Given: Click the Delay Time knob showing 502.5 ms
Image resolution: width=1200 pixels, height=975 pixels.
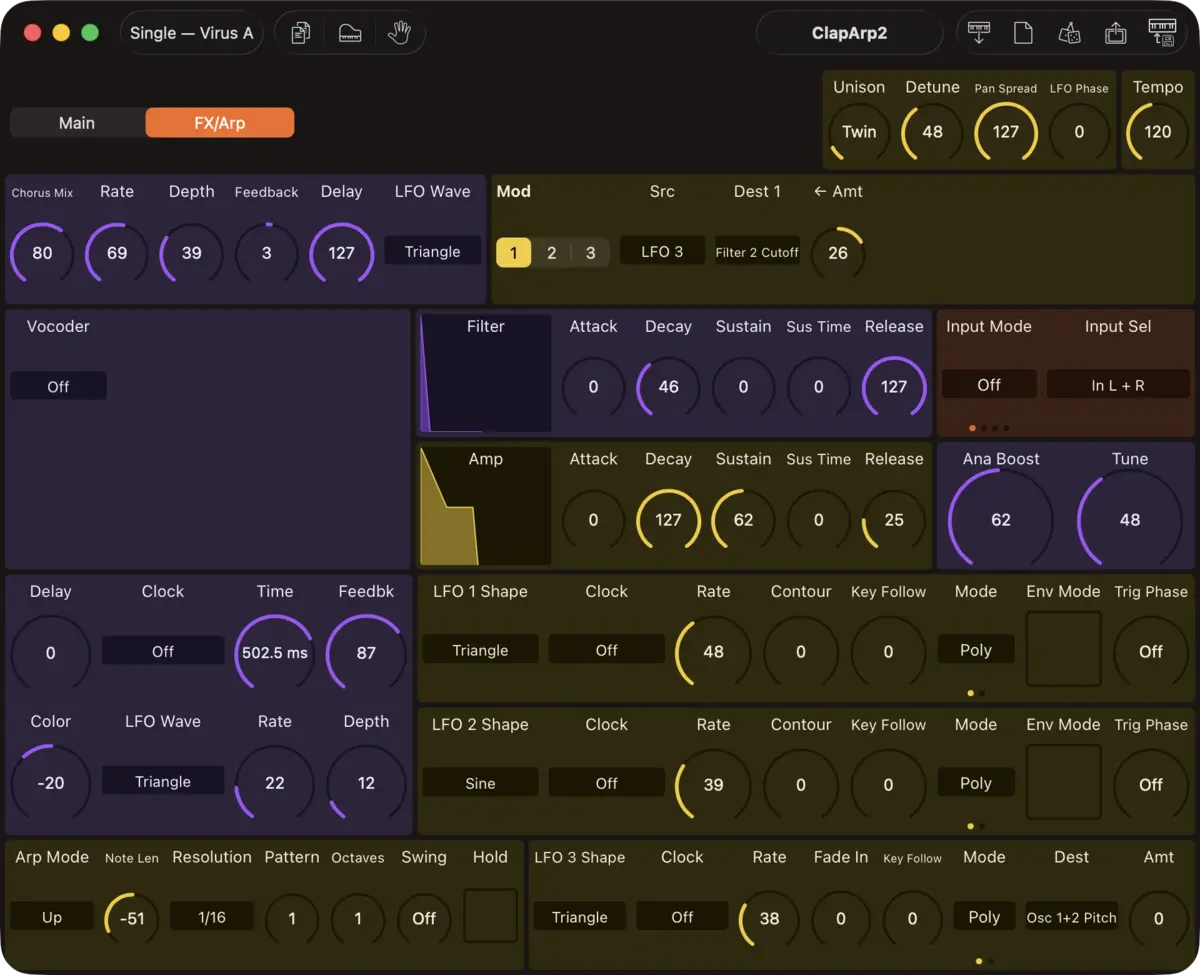Looking at the screenshot, I should point(275,653).
